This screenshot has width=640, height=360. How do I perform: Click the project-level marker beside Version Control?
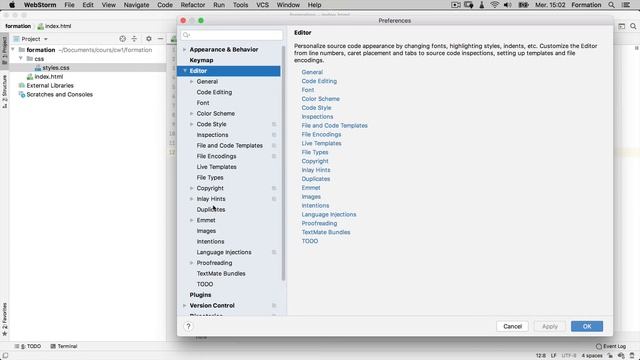point(274,305)
